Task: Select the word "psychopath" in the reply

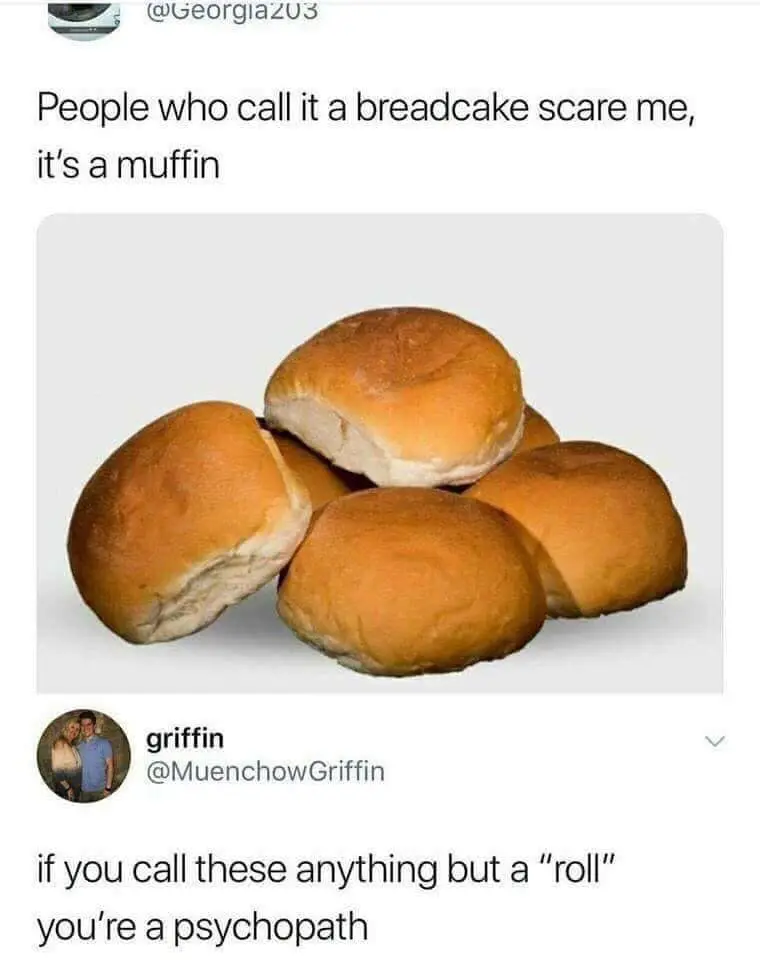Action: (270, 929)
